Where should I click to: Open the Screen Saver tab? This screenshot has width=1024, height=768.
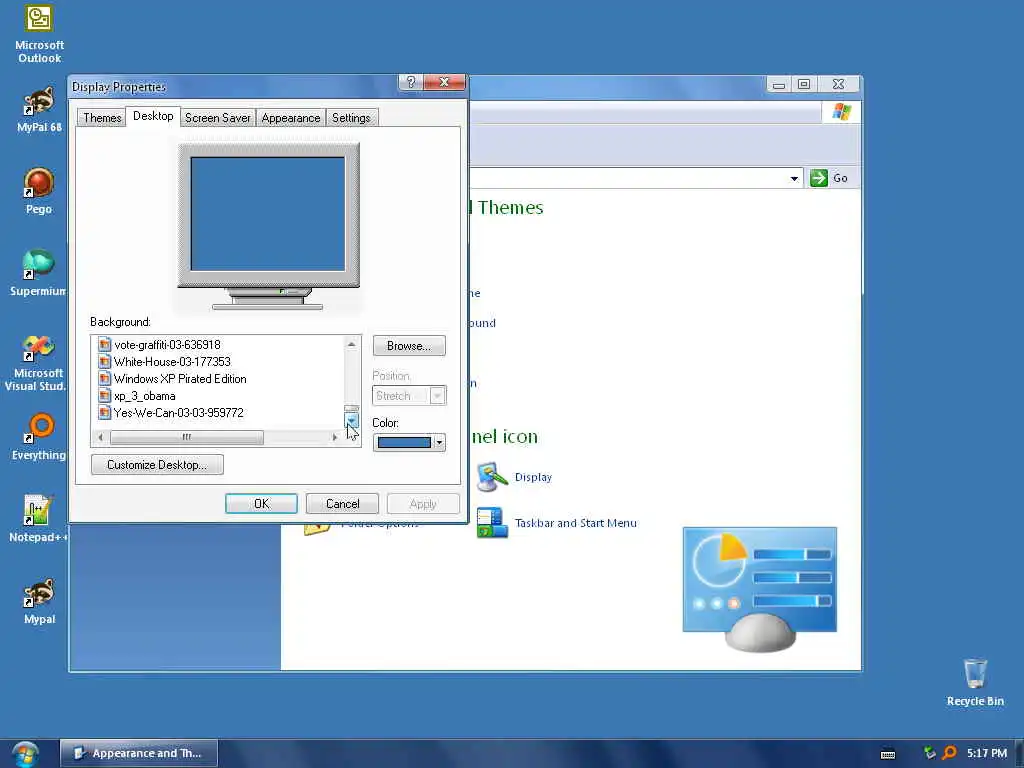click(x=217, y=118)
